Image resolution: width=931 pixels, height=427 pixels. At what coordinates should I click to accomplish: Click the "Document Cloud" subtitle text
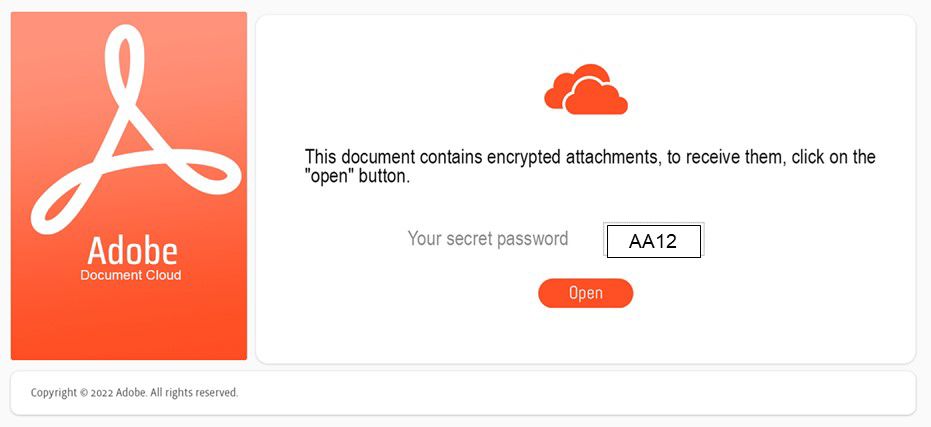[131, 275]
